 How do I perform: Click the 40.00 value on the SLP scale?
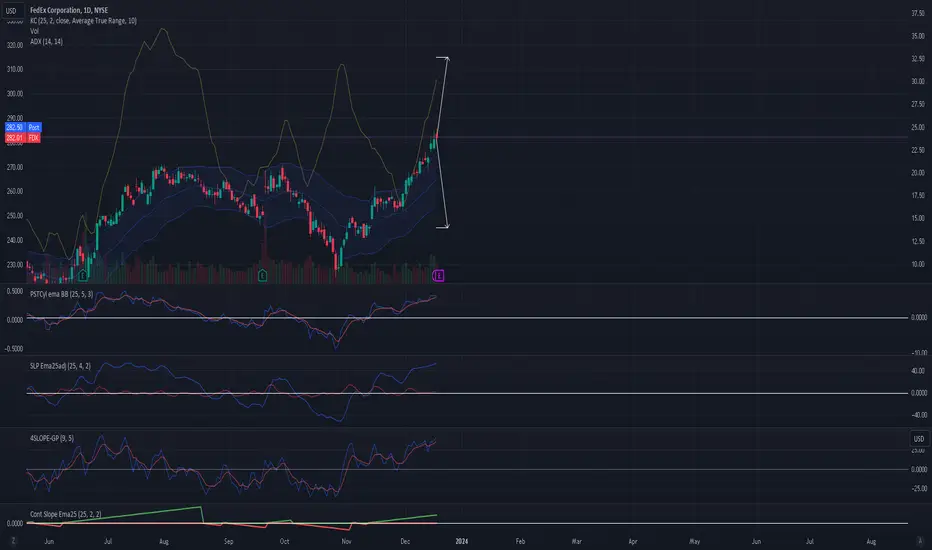tap(918, 370)
